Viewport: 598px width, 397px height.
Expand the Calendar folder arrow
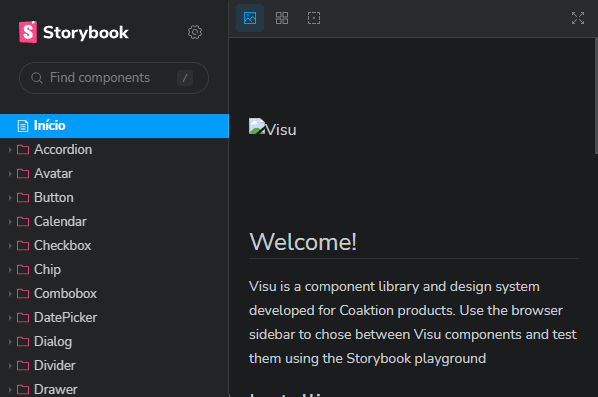(x=10, y=222)
